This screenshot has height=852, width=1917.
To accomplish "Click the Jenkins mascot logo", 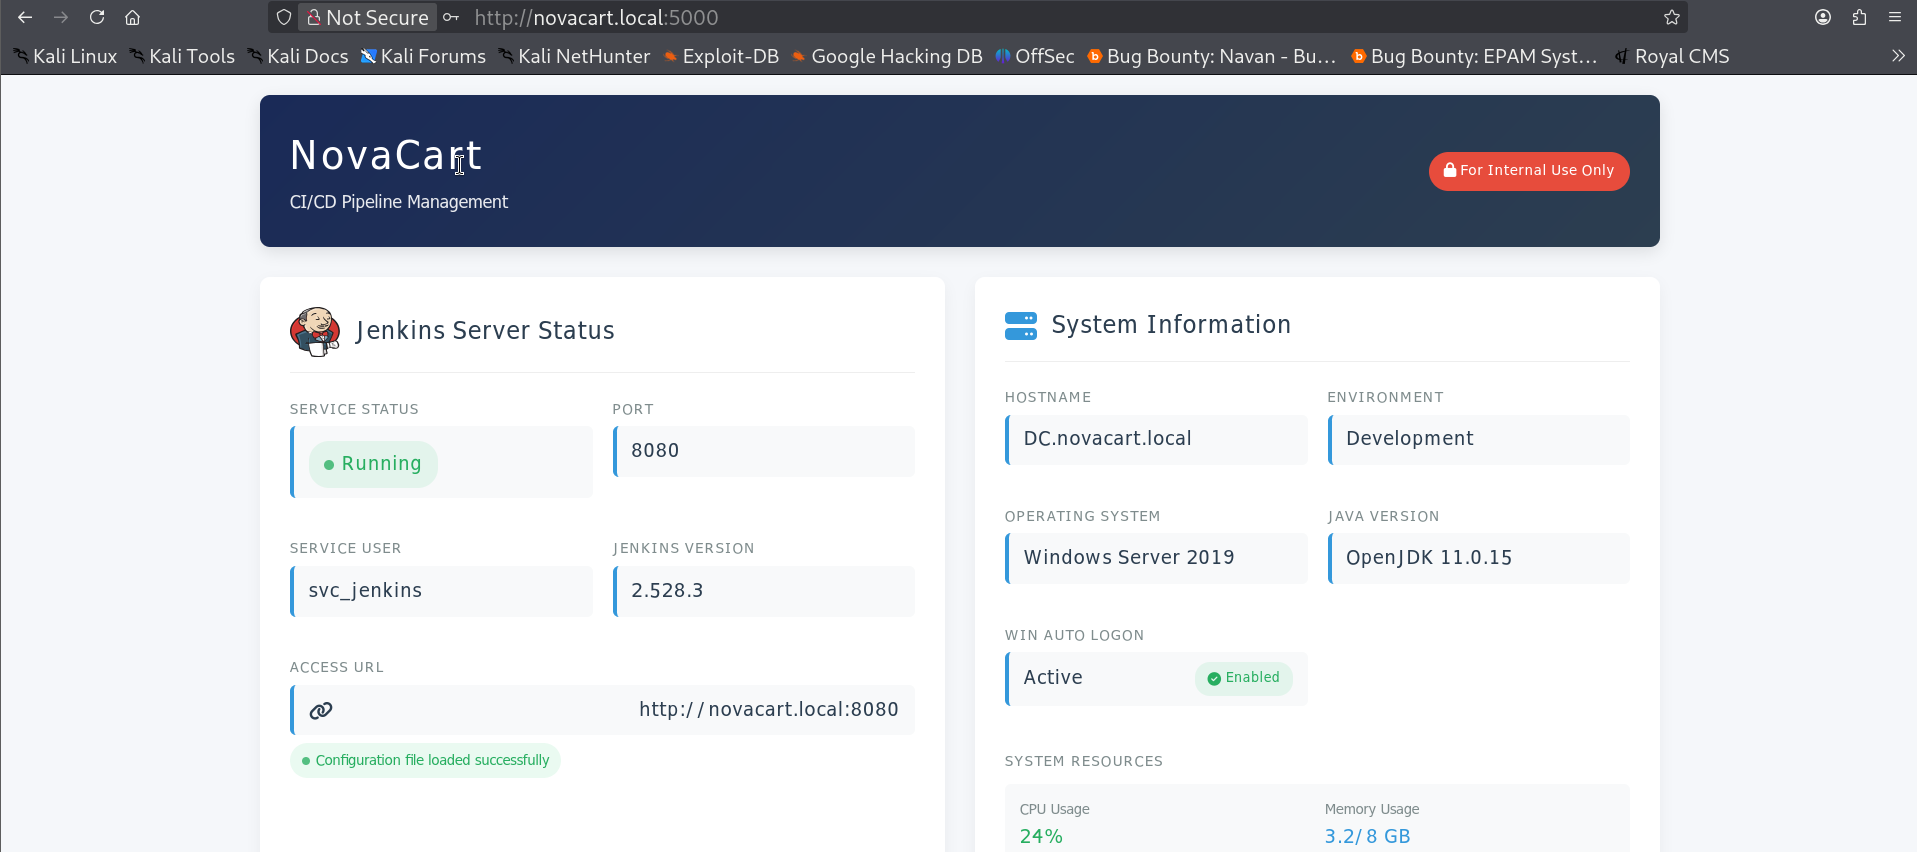I will tap(315, 332).
